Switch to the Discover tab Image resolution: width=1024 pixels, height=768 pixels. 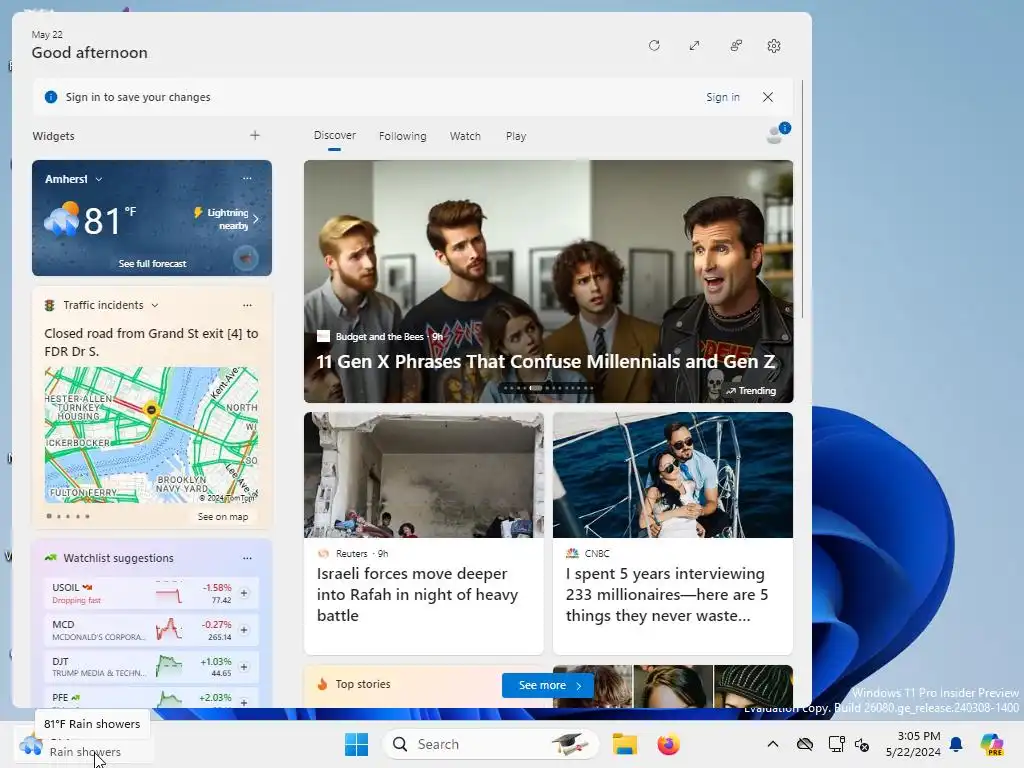(334, 135)
